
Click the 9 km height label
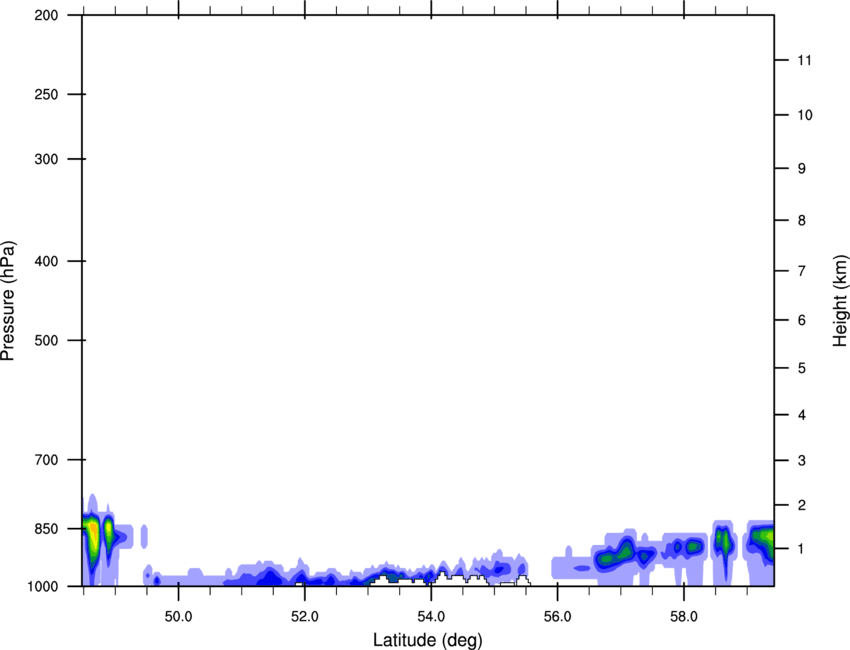(x=802, y=169)
